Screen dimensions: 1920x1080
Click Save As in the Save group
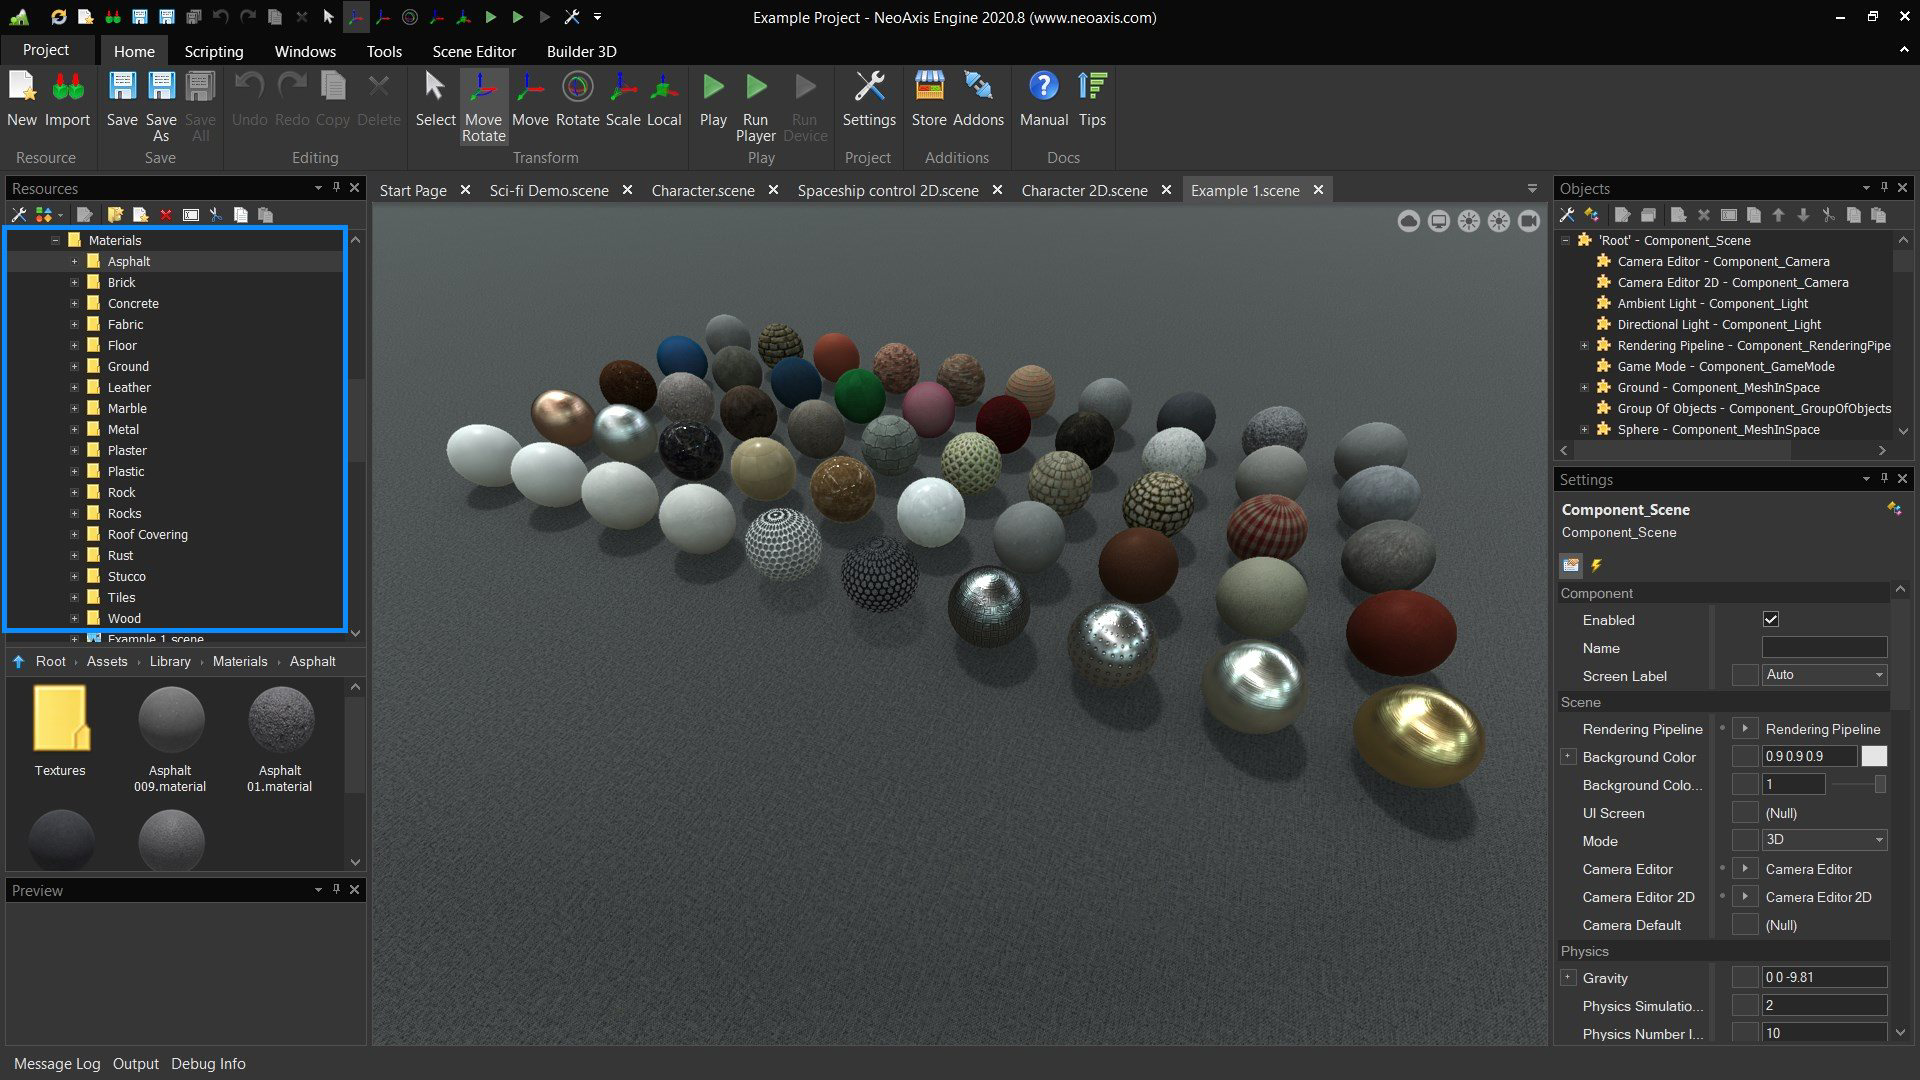[160, 105]
